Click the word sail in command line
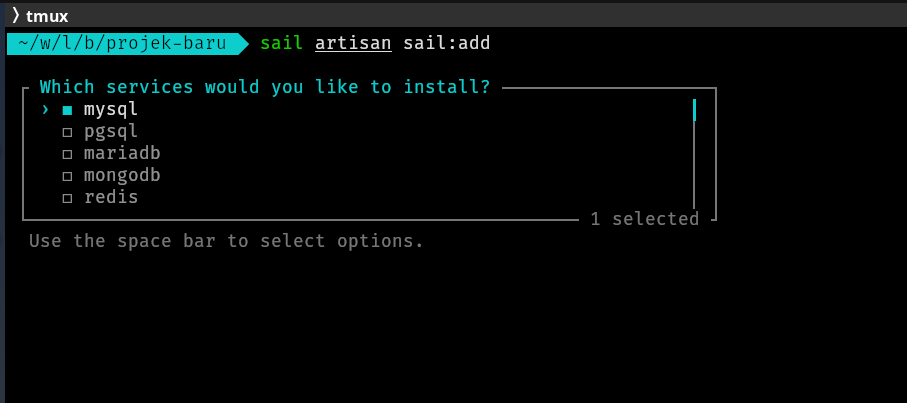Screen dimensions: 907x403 pyautogui.click(x=281, y=44)
